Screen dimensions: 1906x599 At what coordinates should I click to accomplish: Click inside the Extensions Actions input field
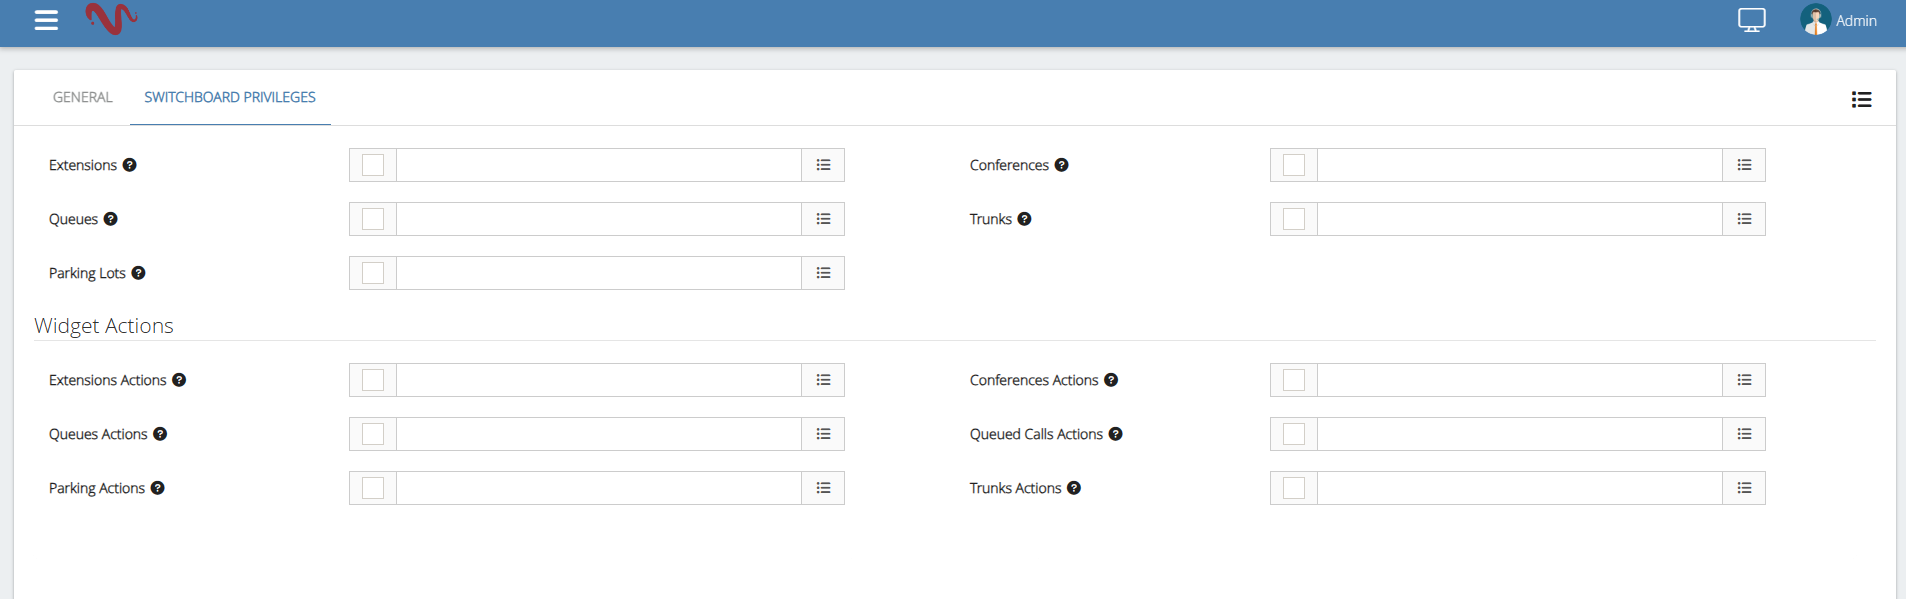pyautogui.click(x=598, y=380)
